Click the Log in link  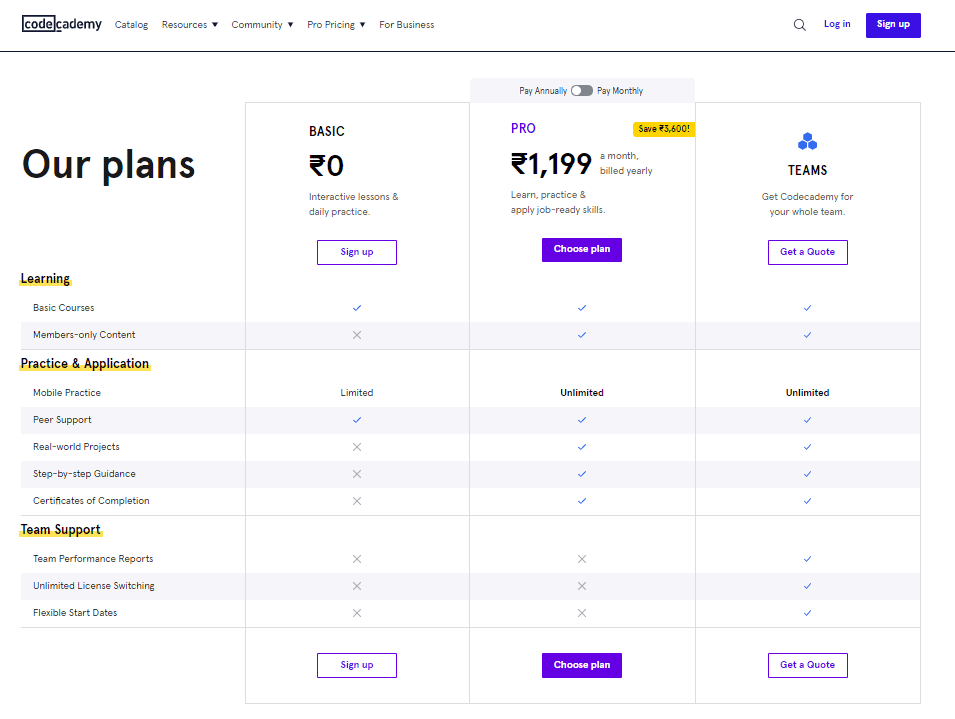pyautogui.click(x=837, y=24)
